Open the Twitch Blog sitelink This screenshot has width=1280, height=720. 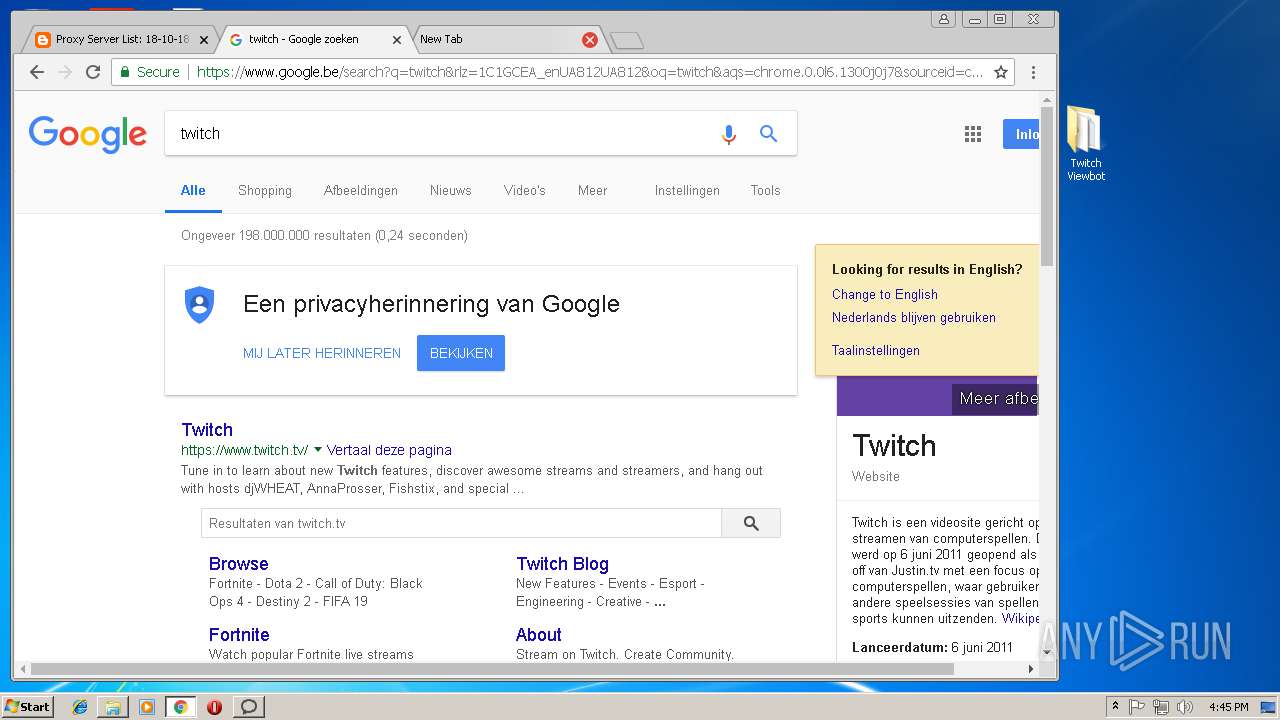point(562,564)
